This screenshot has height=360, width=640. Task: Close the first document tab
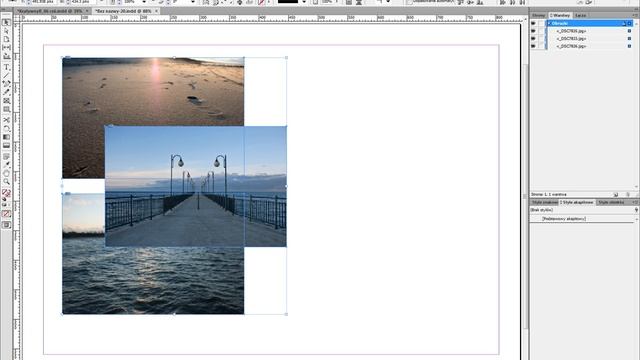(87, 11)
